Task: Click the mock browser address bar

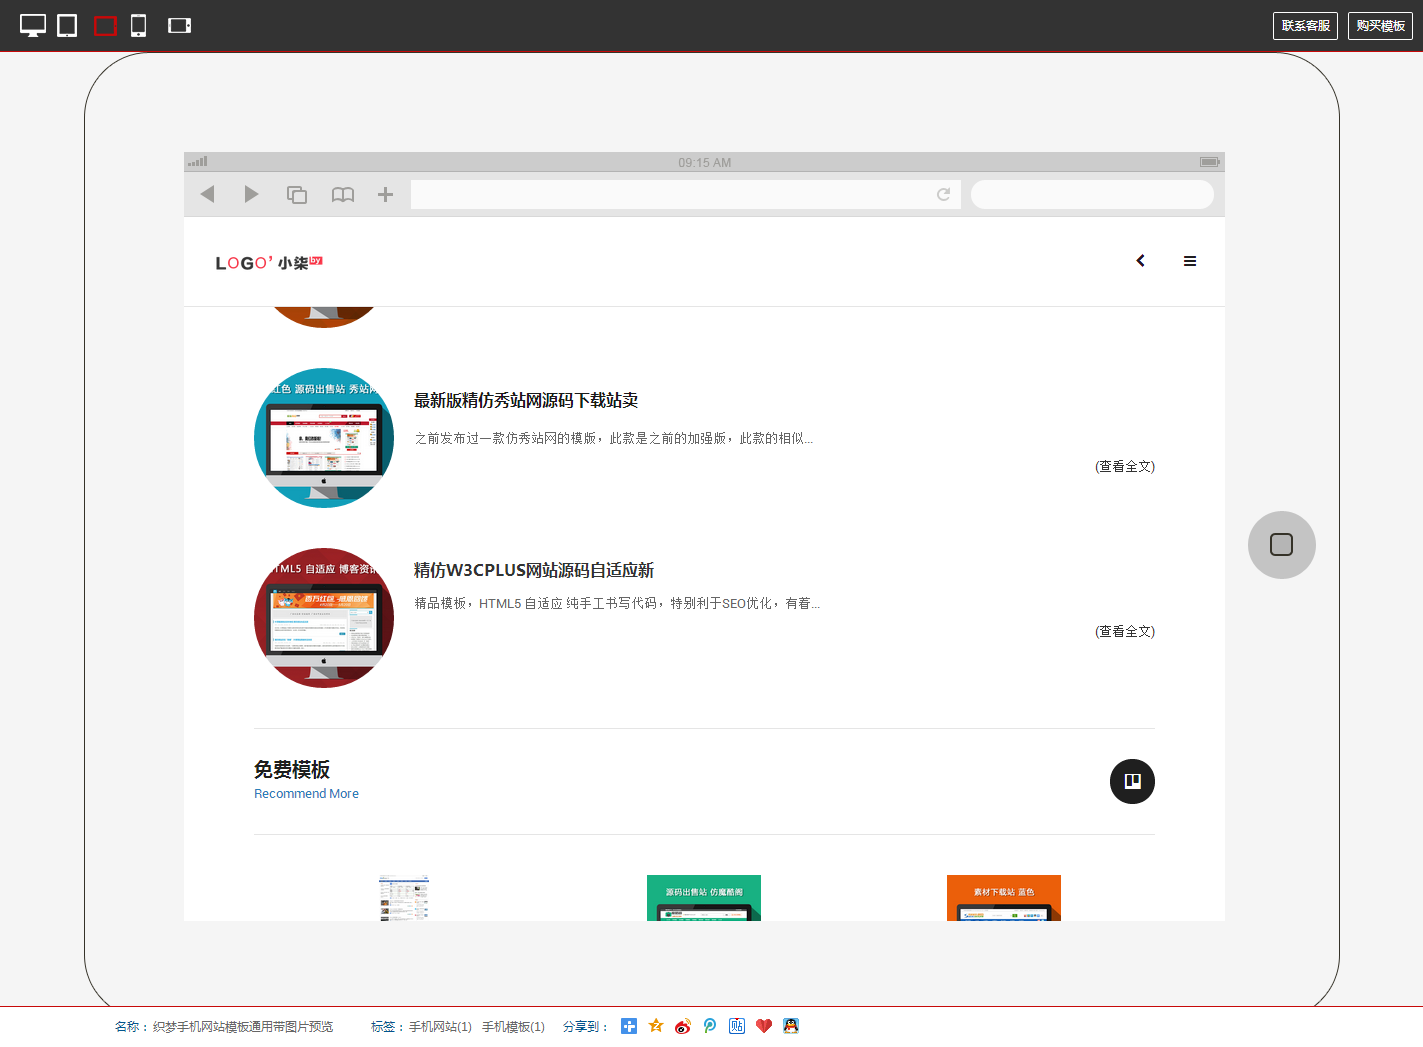Action: (672, 195)
